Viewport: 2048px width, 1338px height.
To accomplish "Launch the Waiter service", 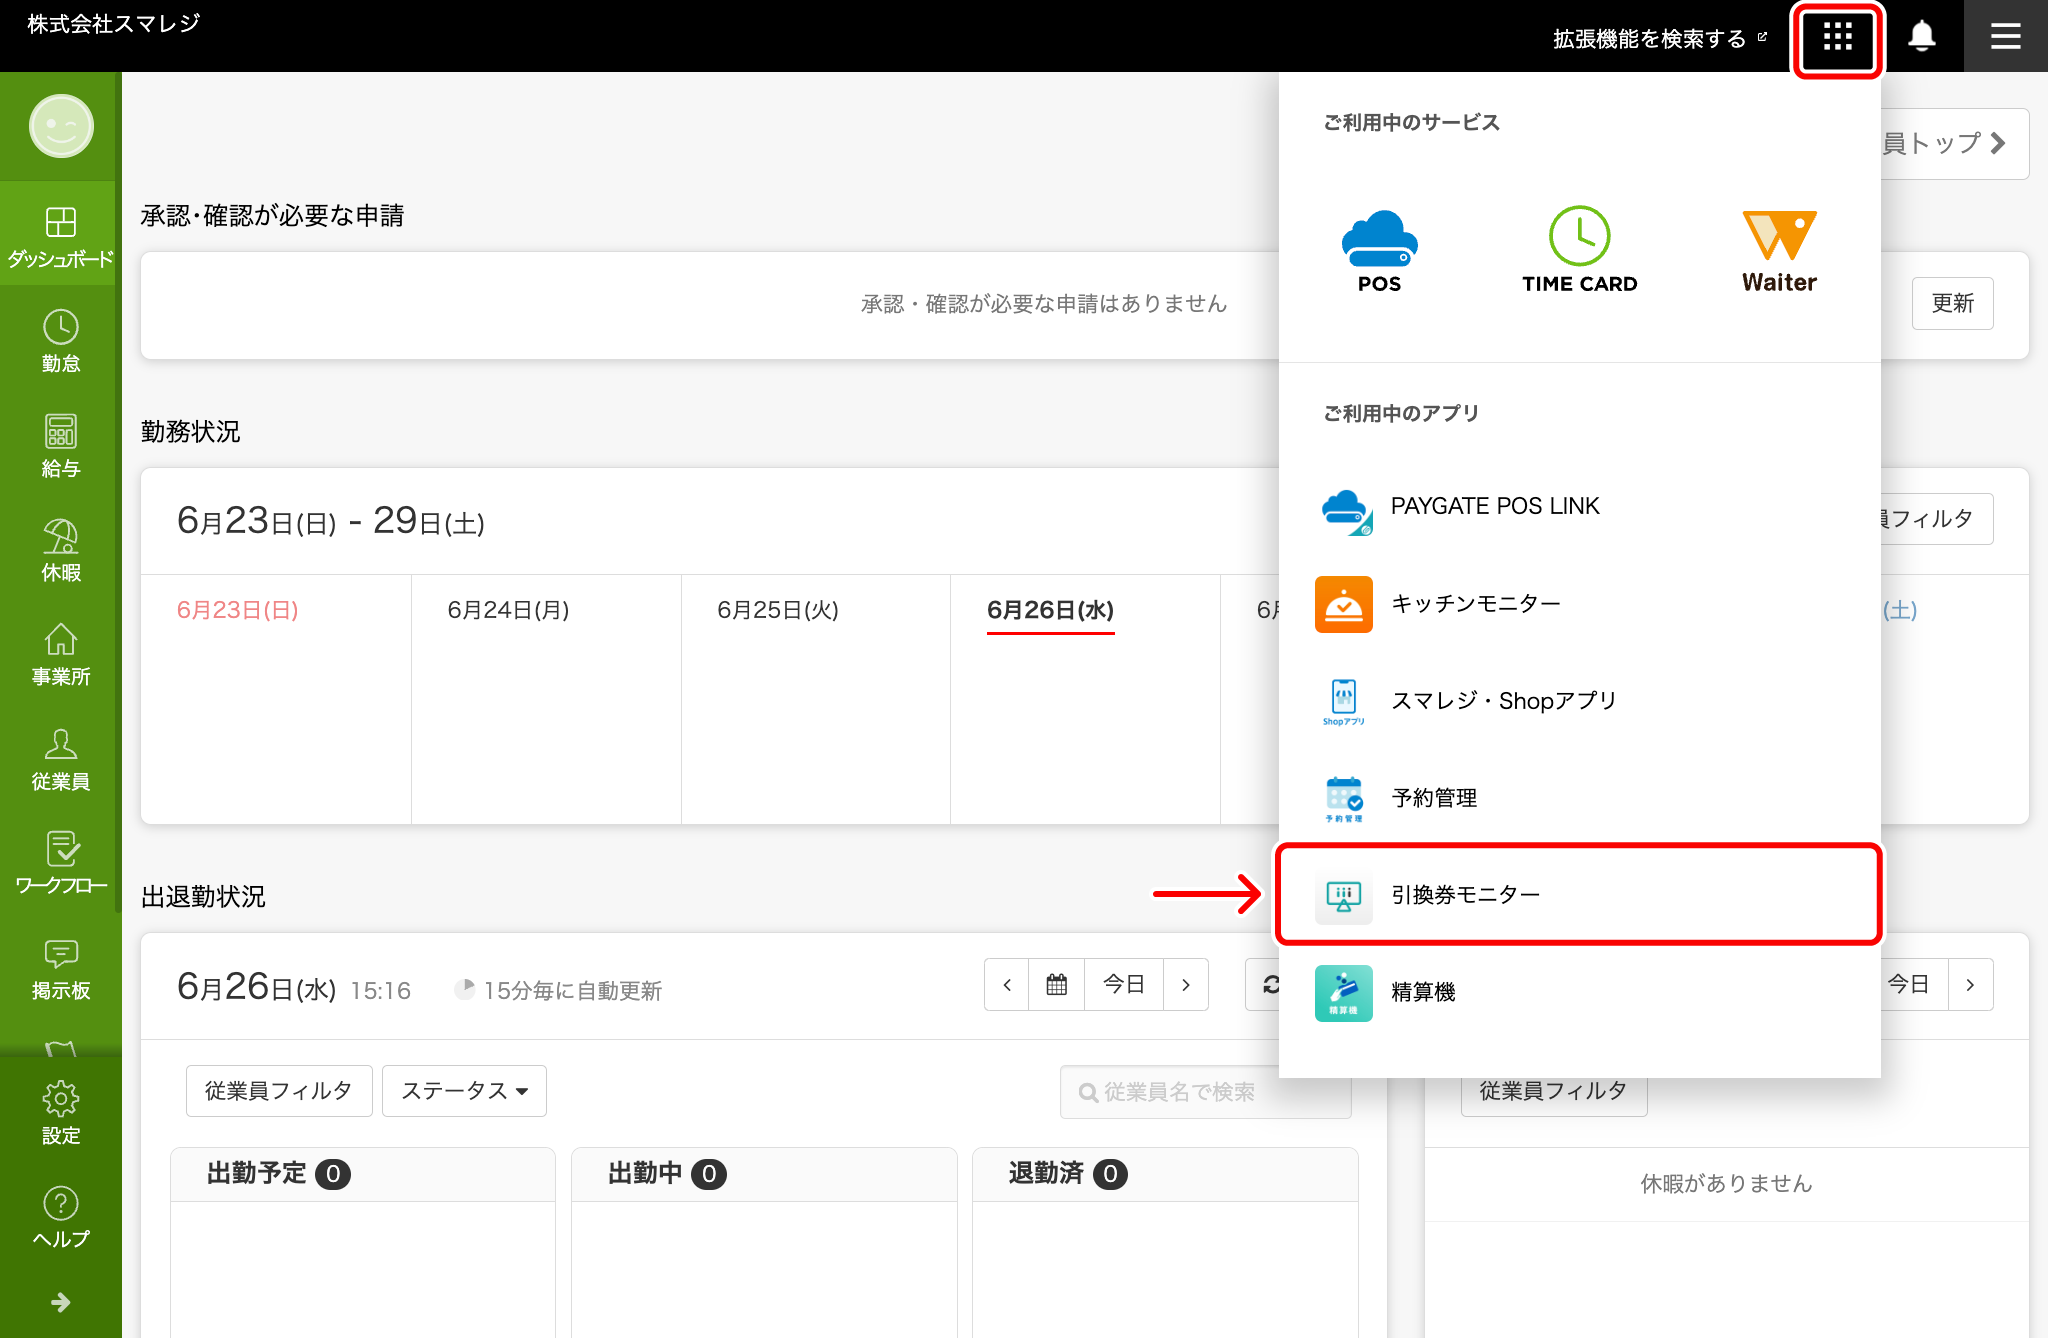I will click(1779, 252).
